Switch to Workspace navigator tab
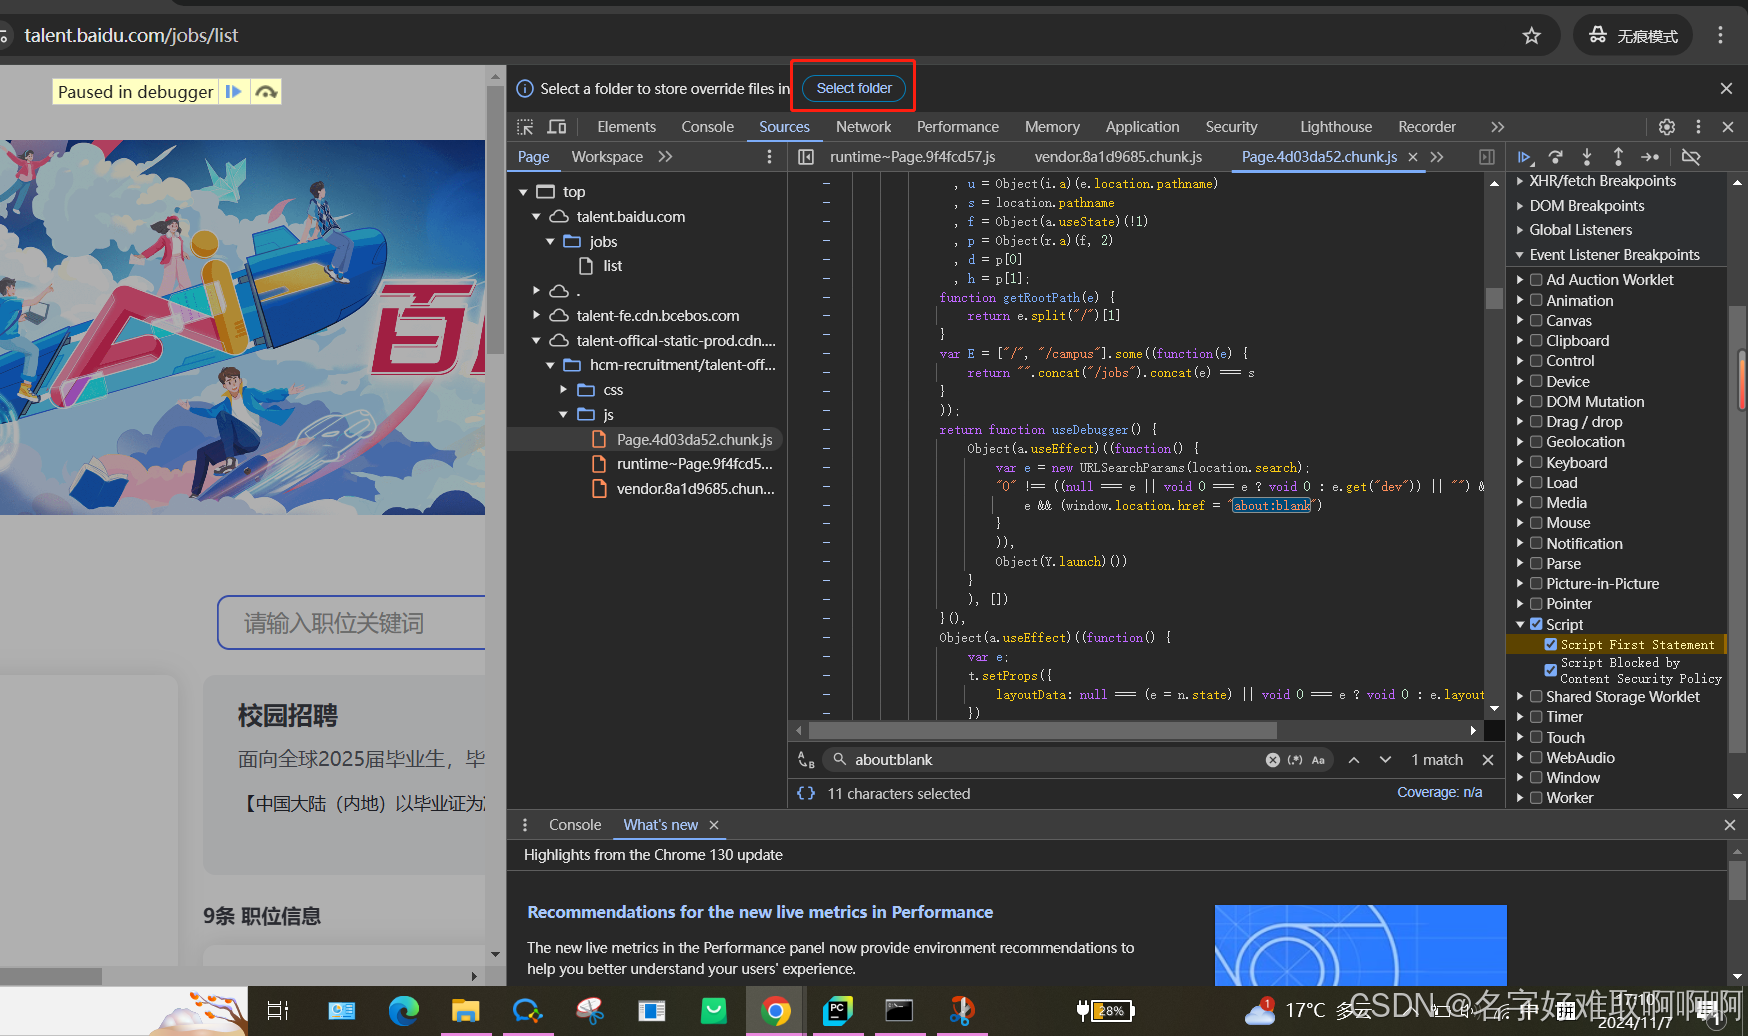1748x1036 pixels. pos(607,157)
